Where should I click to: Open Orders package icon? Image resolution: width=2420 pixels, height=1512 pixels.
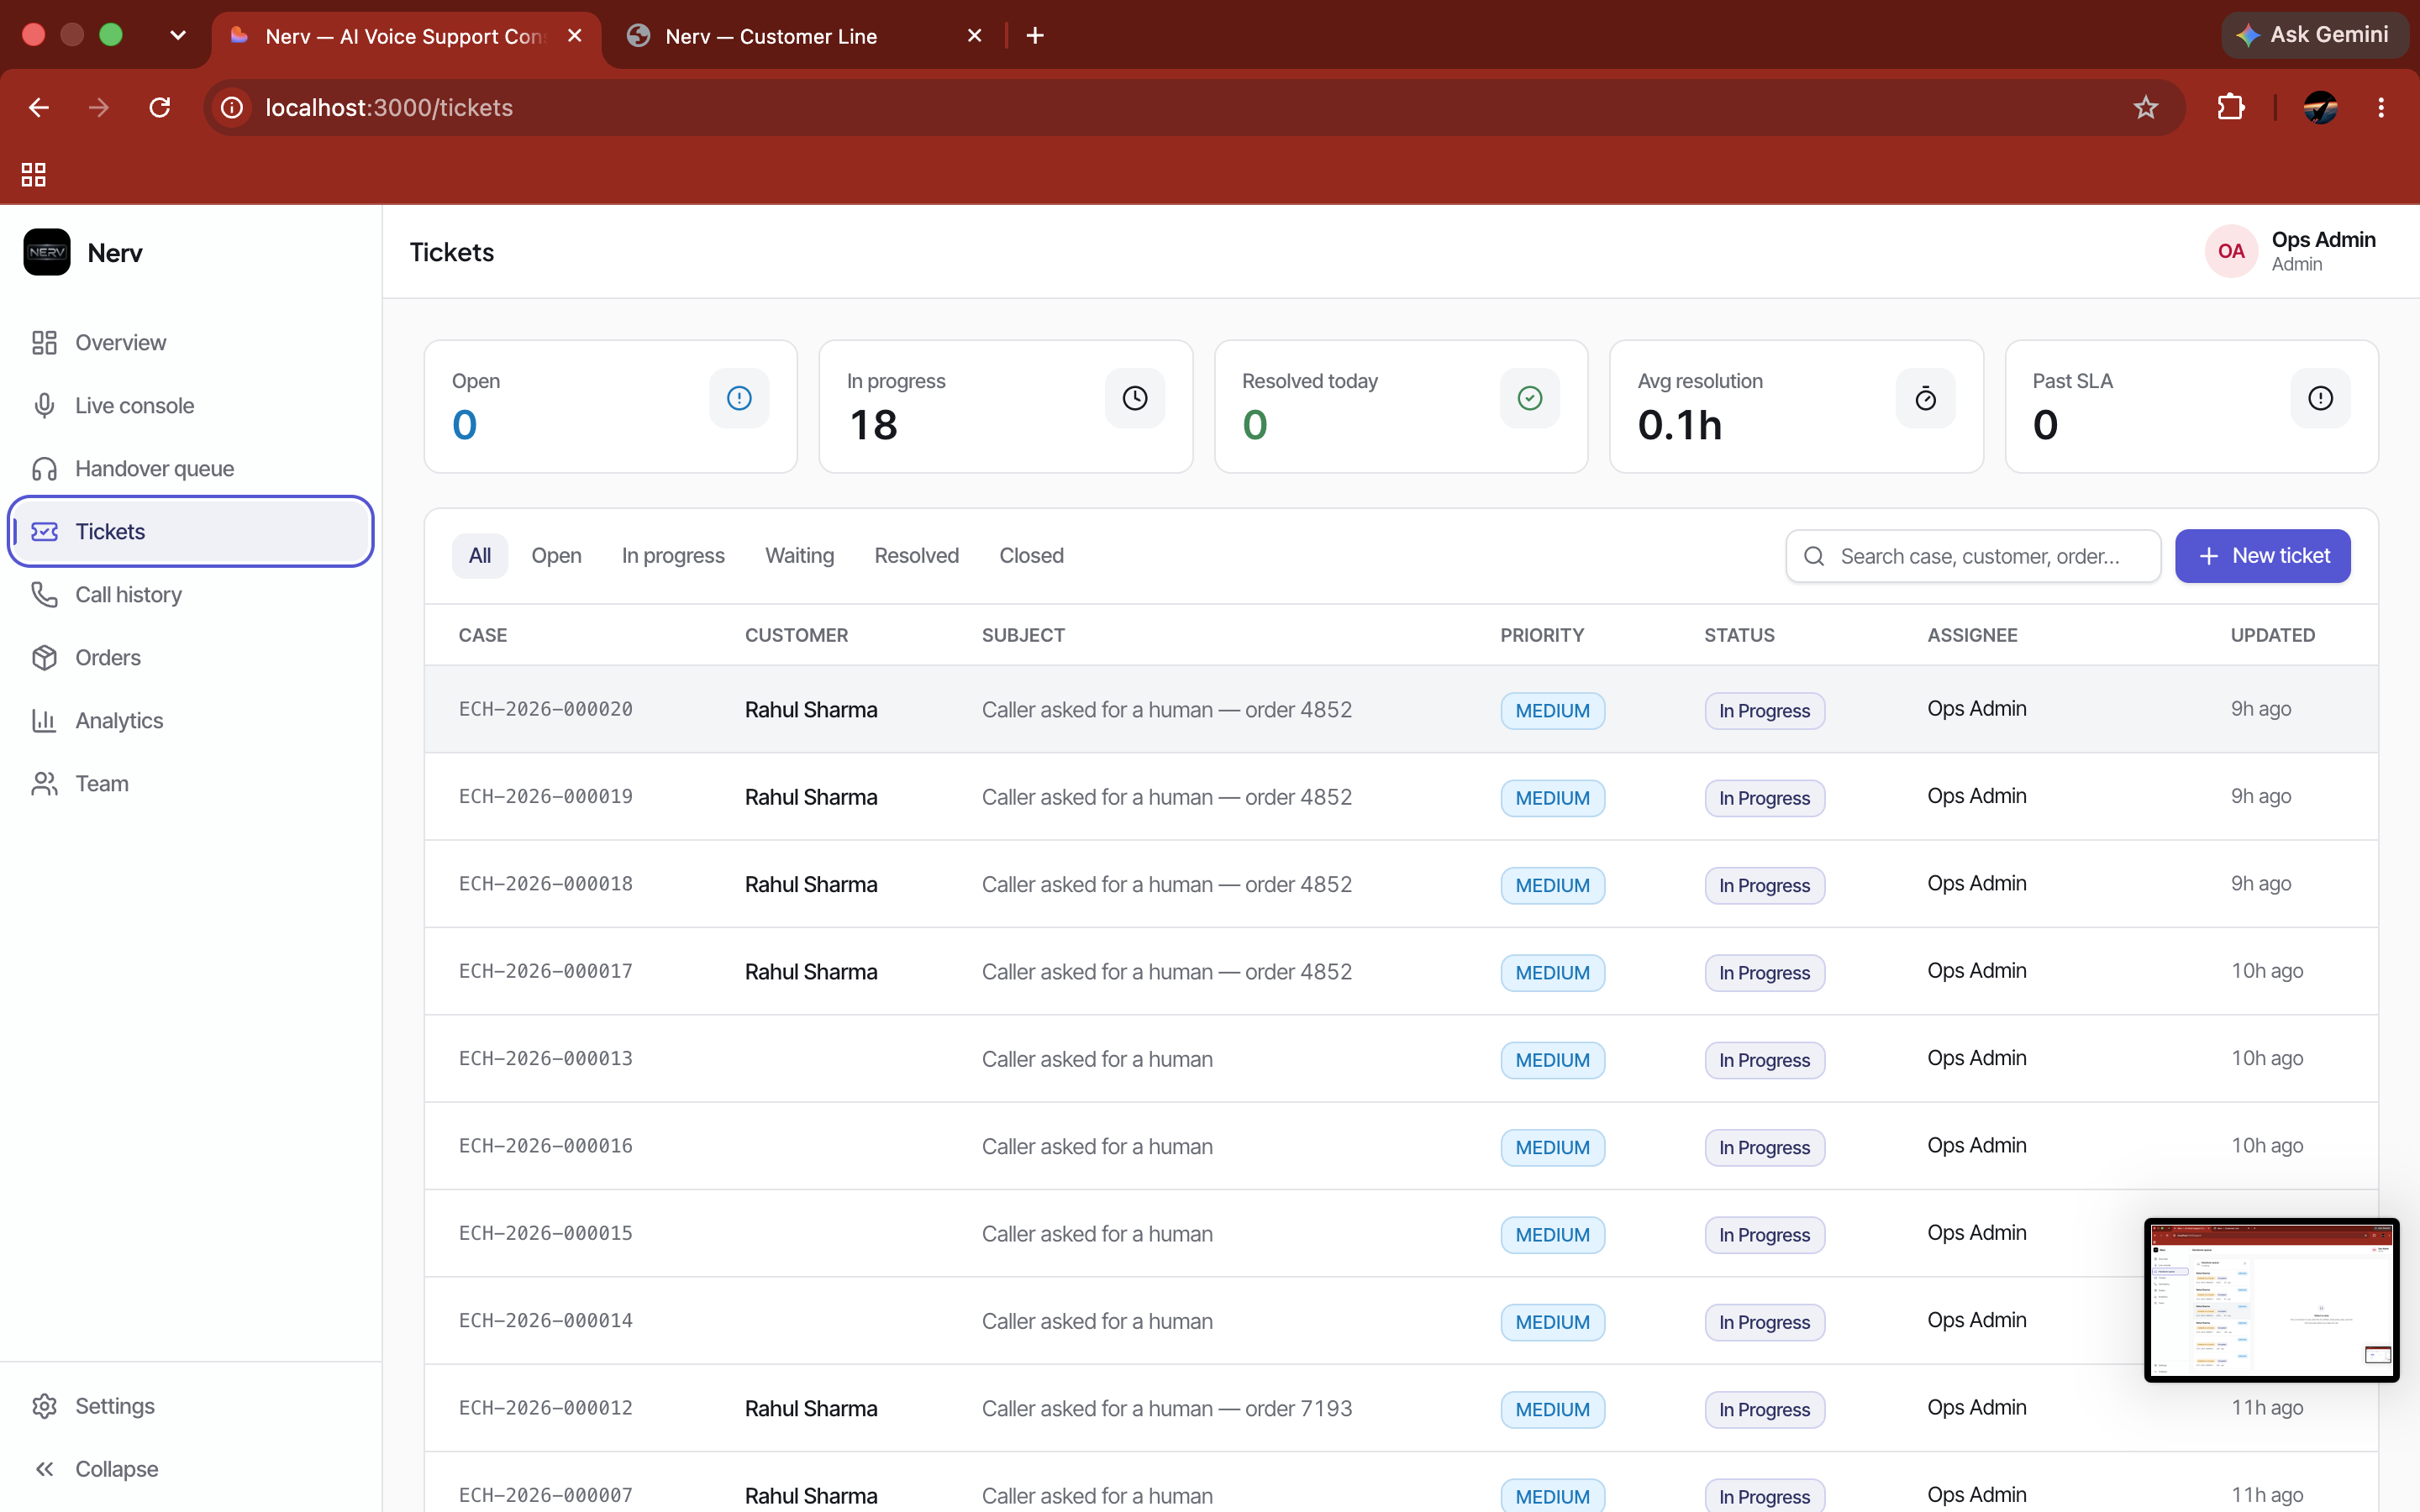pyautogui.click(x=44, y=657)
